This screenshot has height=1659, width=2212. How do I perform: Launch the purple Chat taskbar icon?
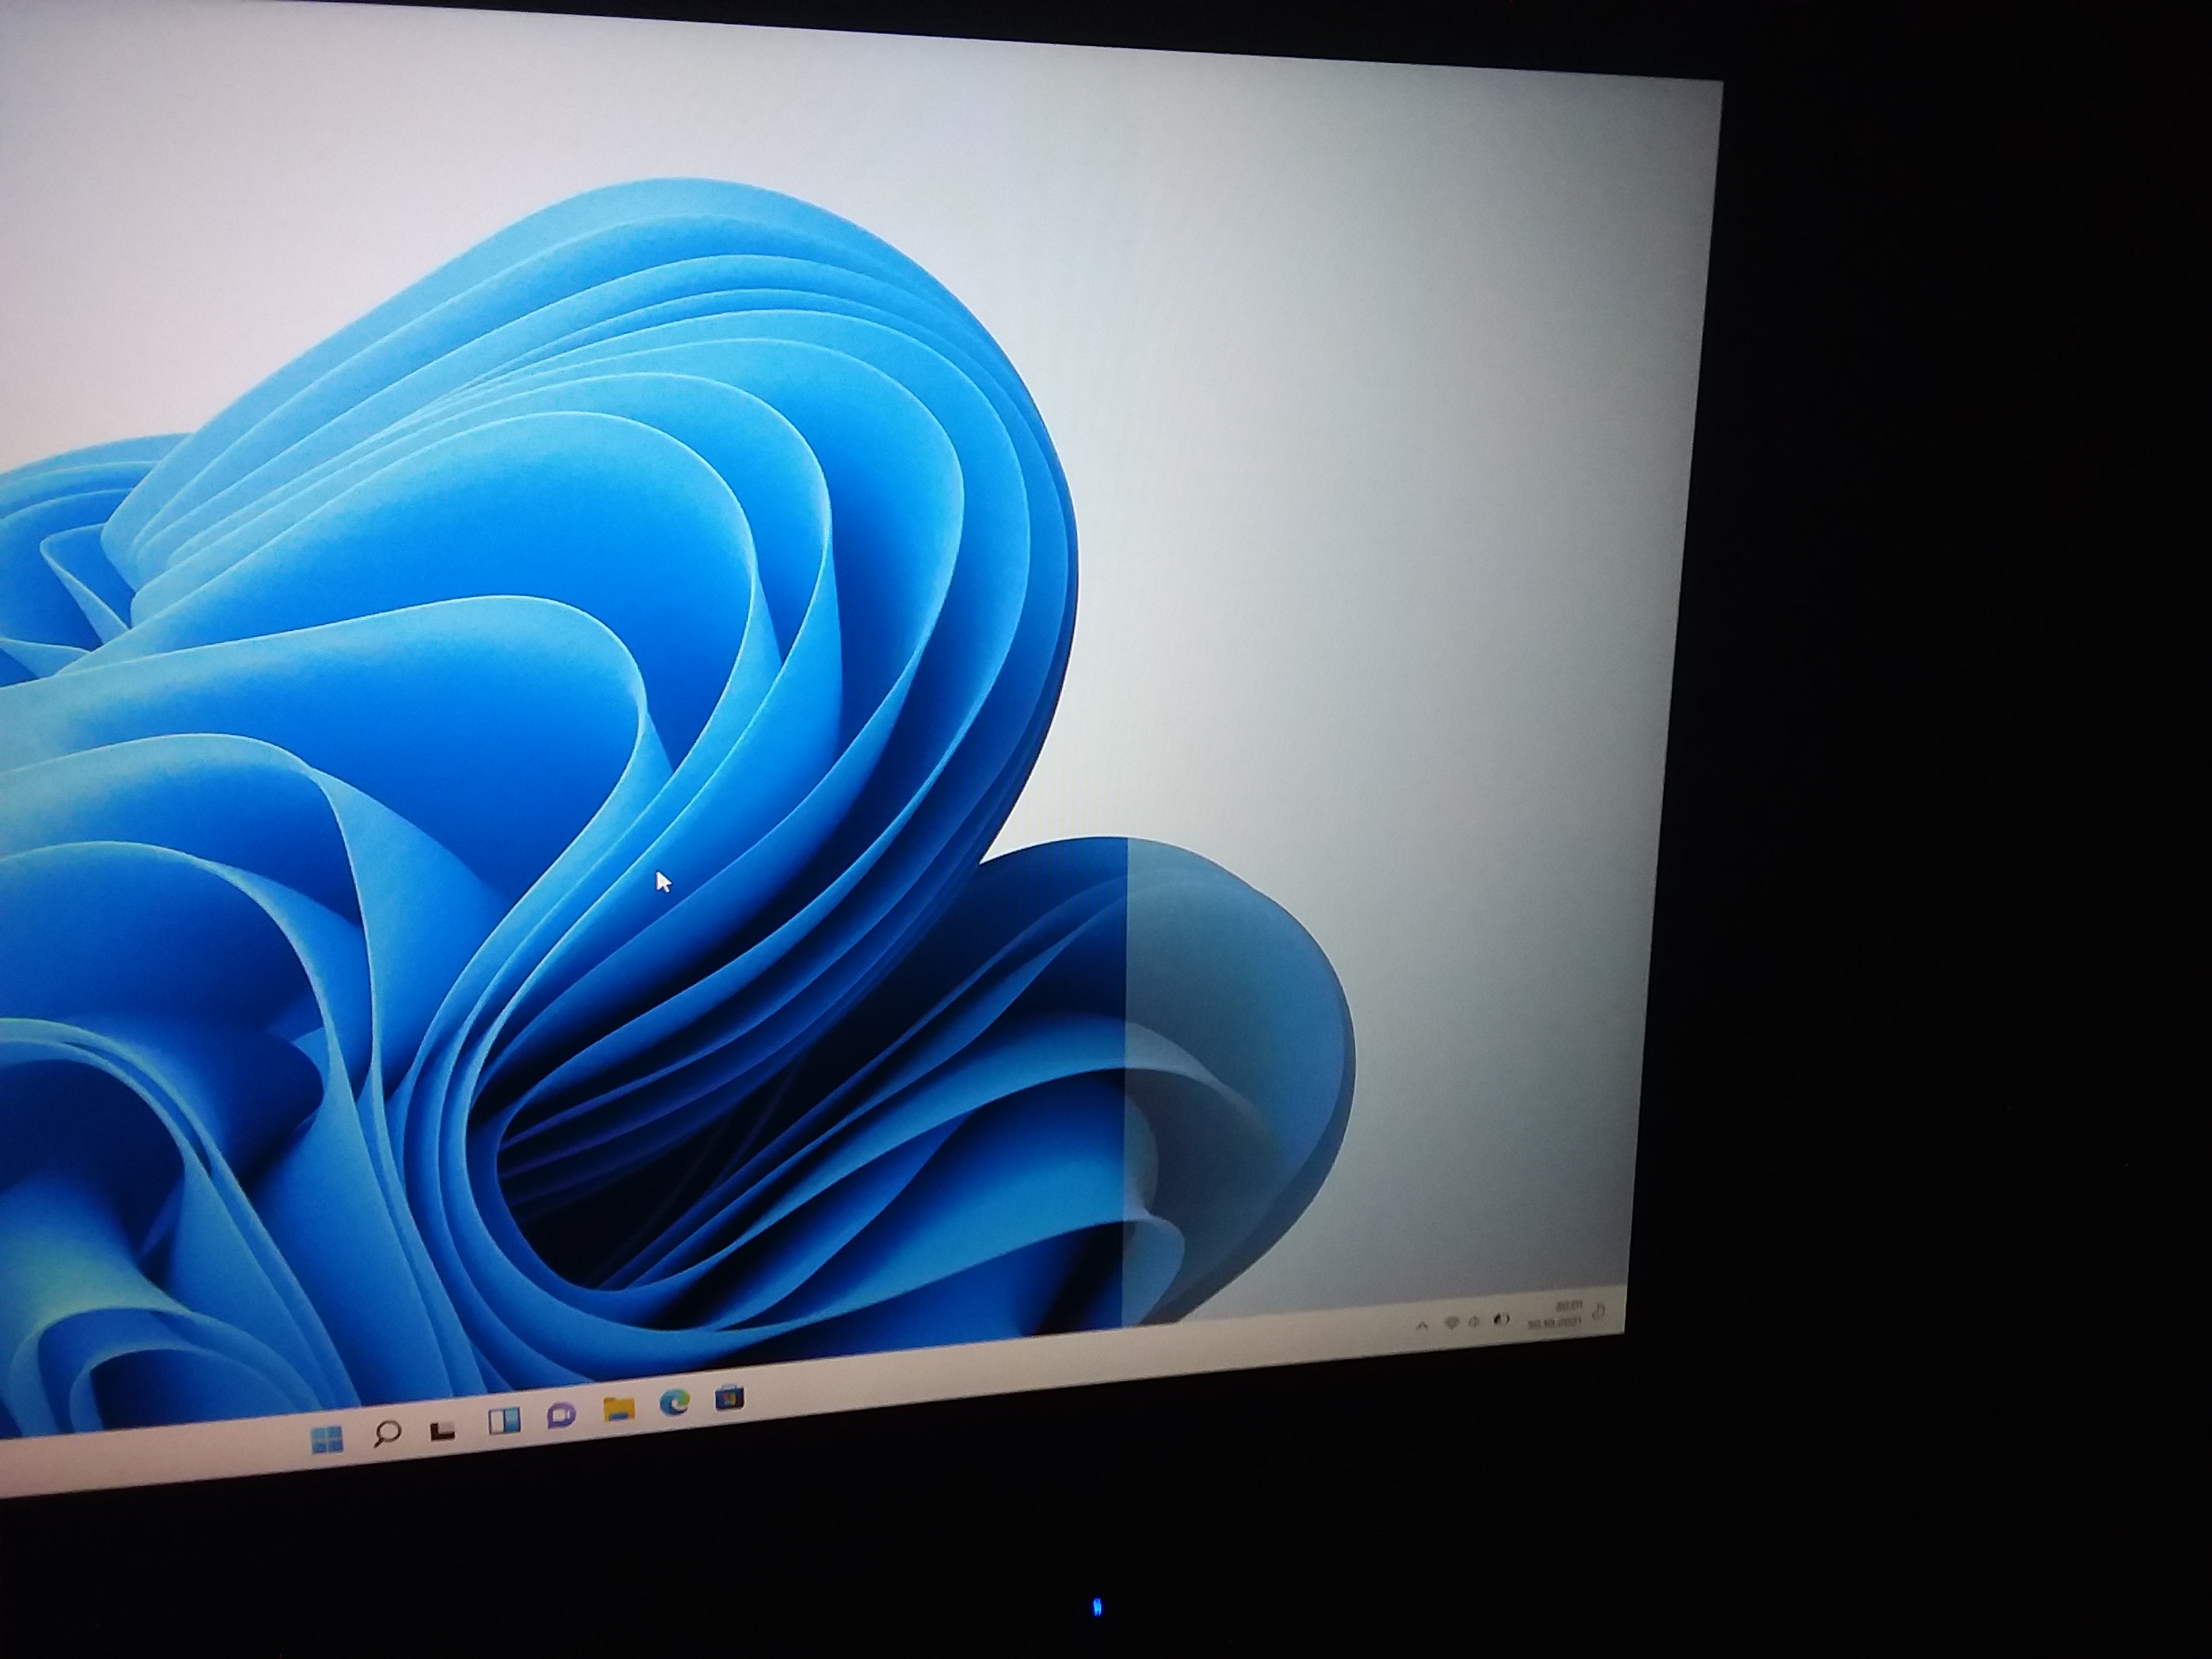click(x=561, y=1416)
